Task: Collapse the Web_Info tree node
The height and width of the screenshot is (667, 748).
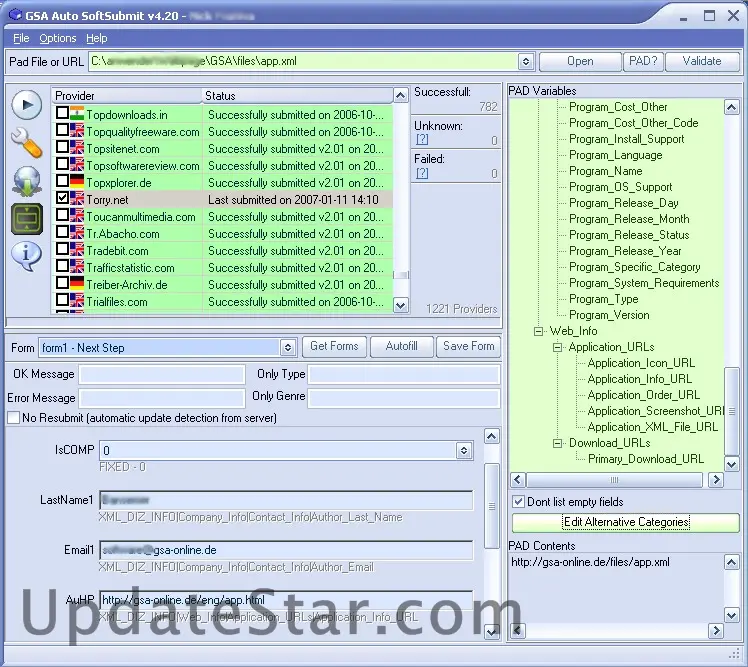Action: pyautogui.click(x=539, y=332)
